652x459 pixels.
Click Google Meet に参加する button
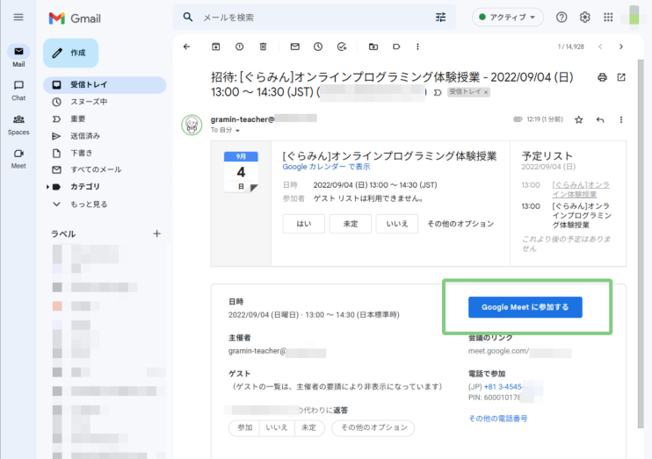tap(525, 307)
